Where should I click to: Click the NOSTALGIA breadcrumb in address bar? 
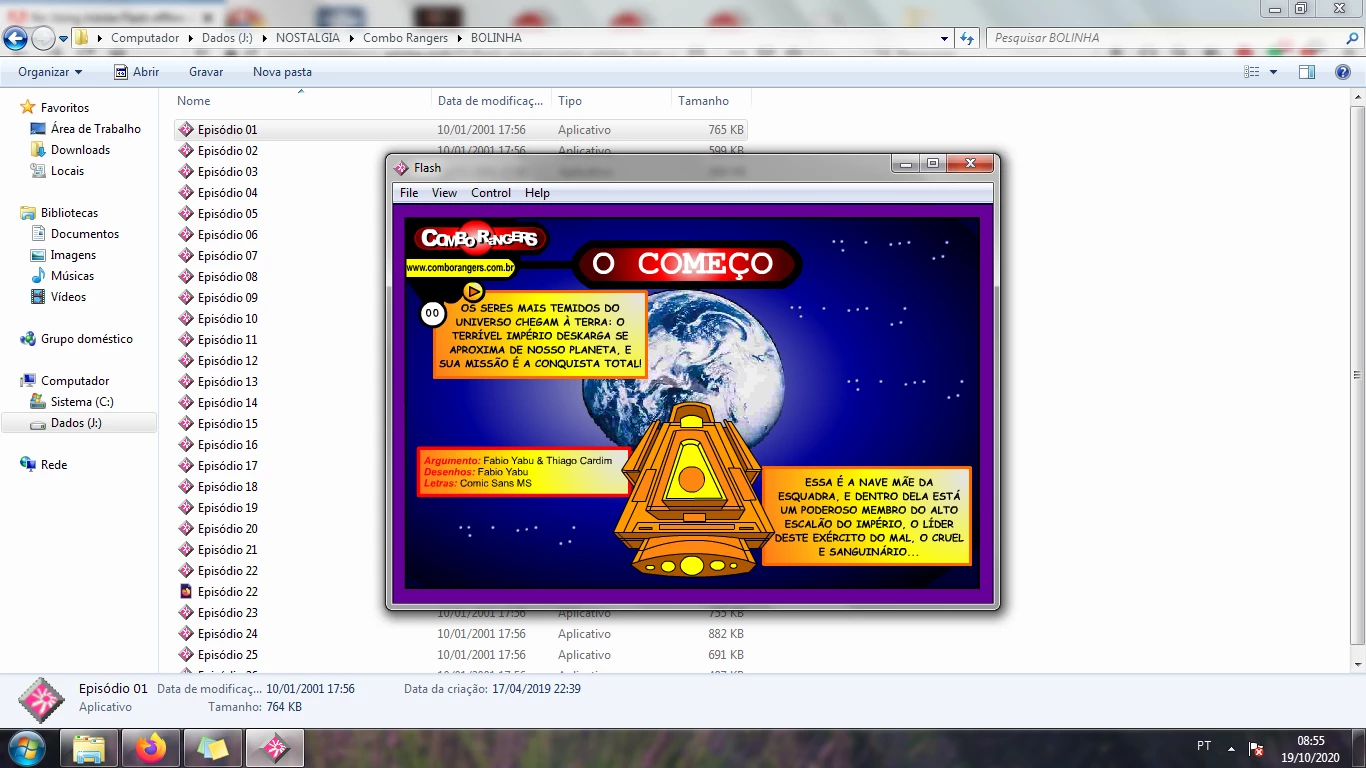(x=310, y=38)
